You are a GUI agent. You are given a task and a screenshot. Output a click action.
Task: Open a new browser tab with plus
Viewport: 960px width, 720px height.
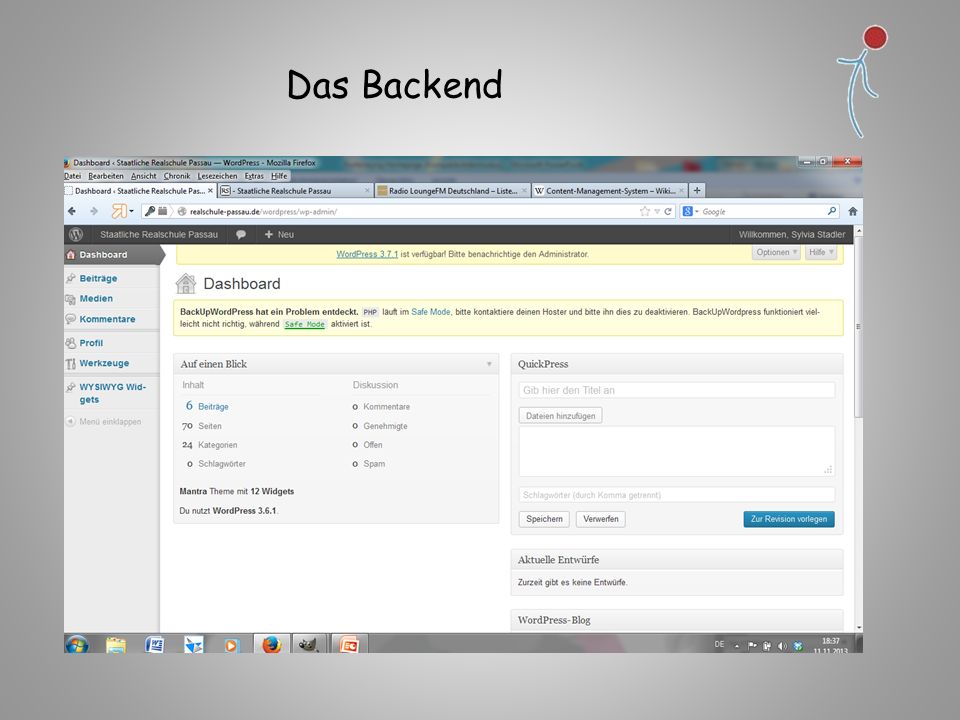coord(697,190)
